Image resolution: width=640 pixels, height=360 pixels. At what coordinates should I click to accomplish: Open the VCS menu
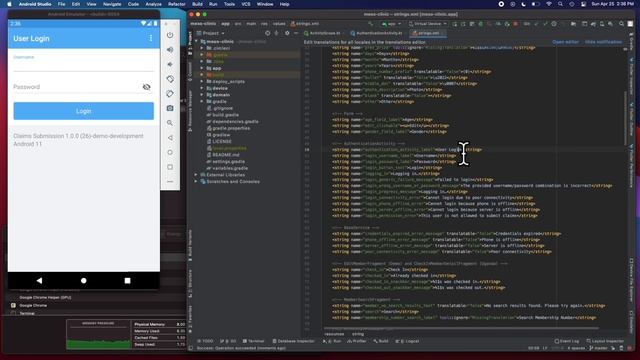[246, 4]
